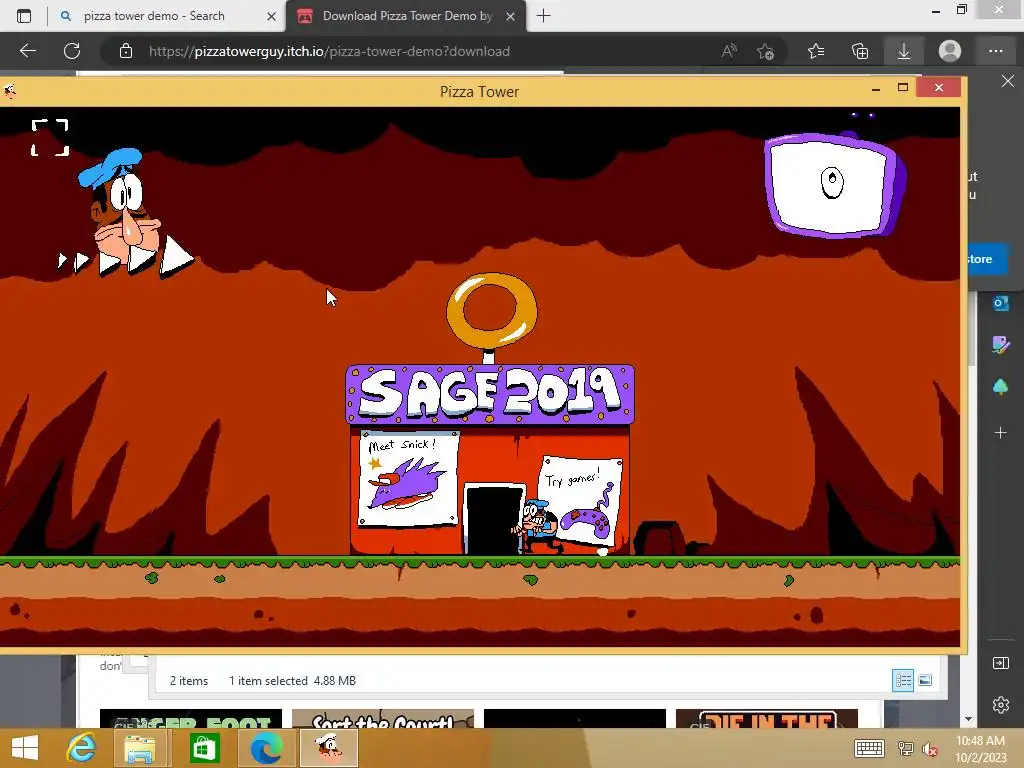Open a new browser tab
Image resolution: width=1024 pixels, height=768 pixels.
(543, 16)
